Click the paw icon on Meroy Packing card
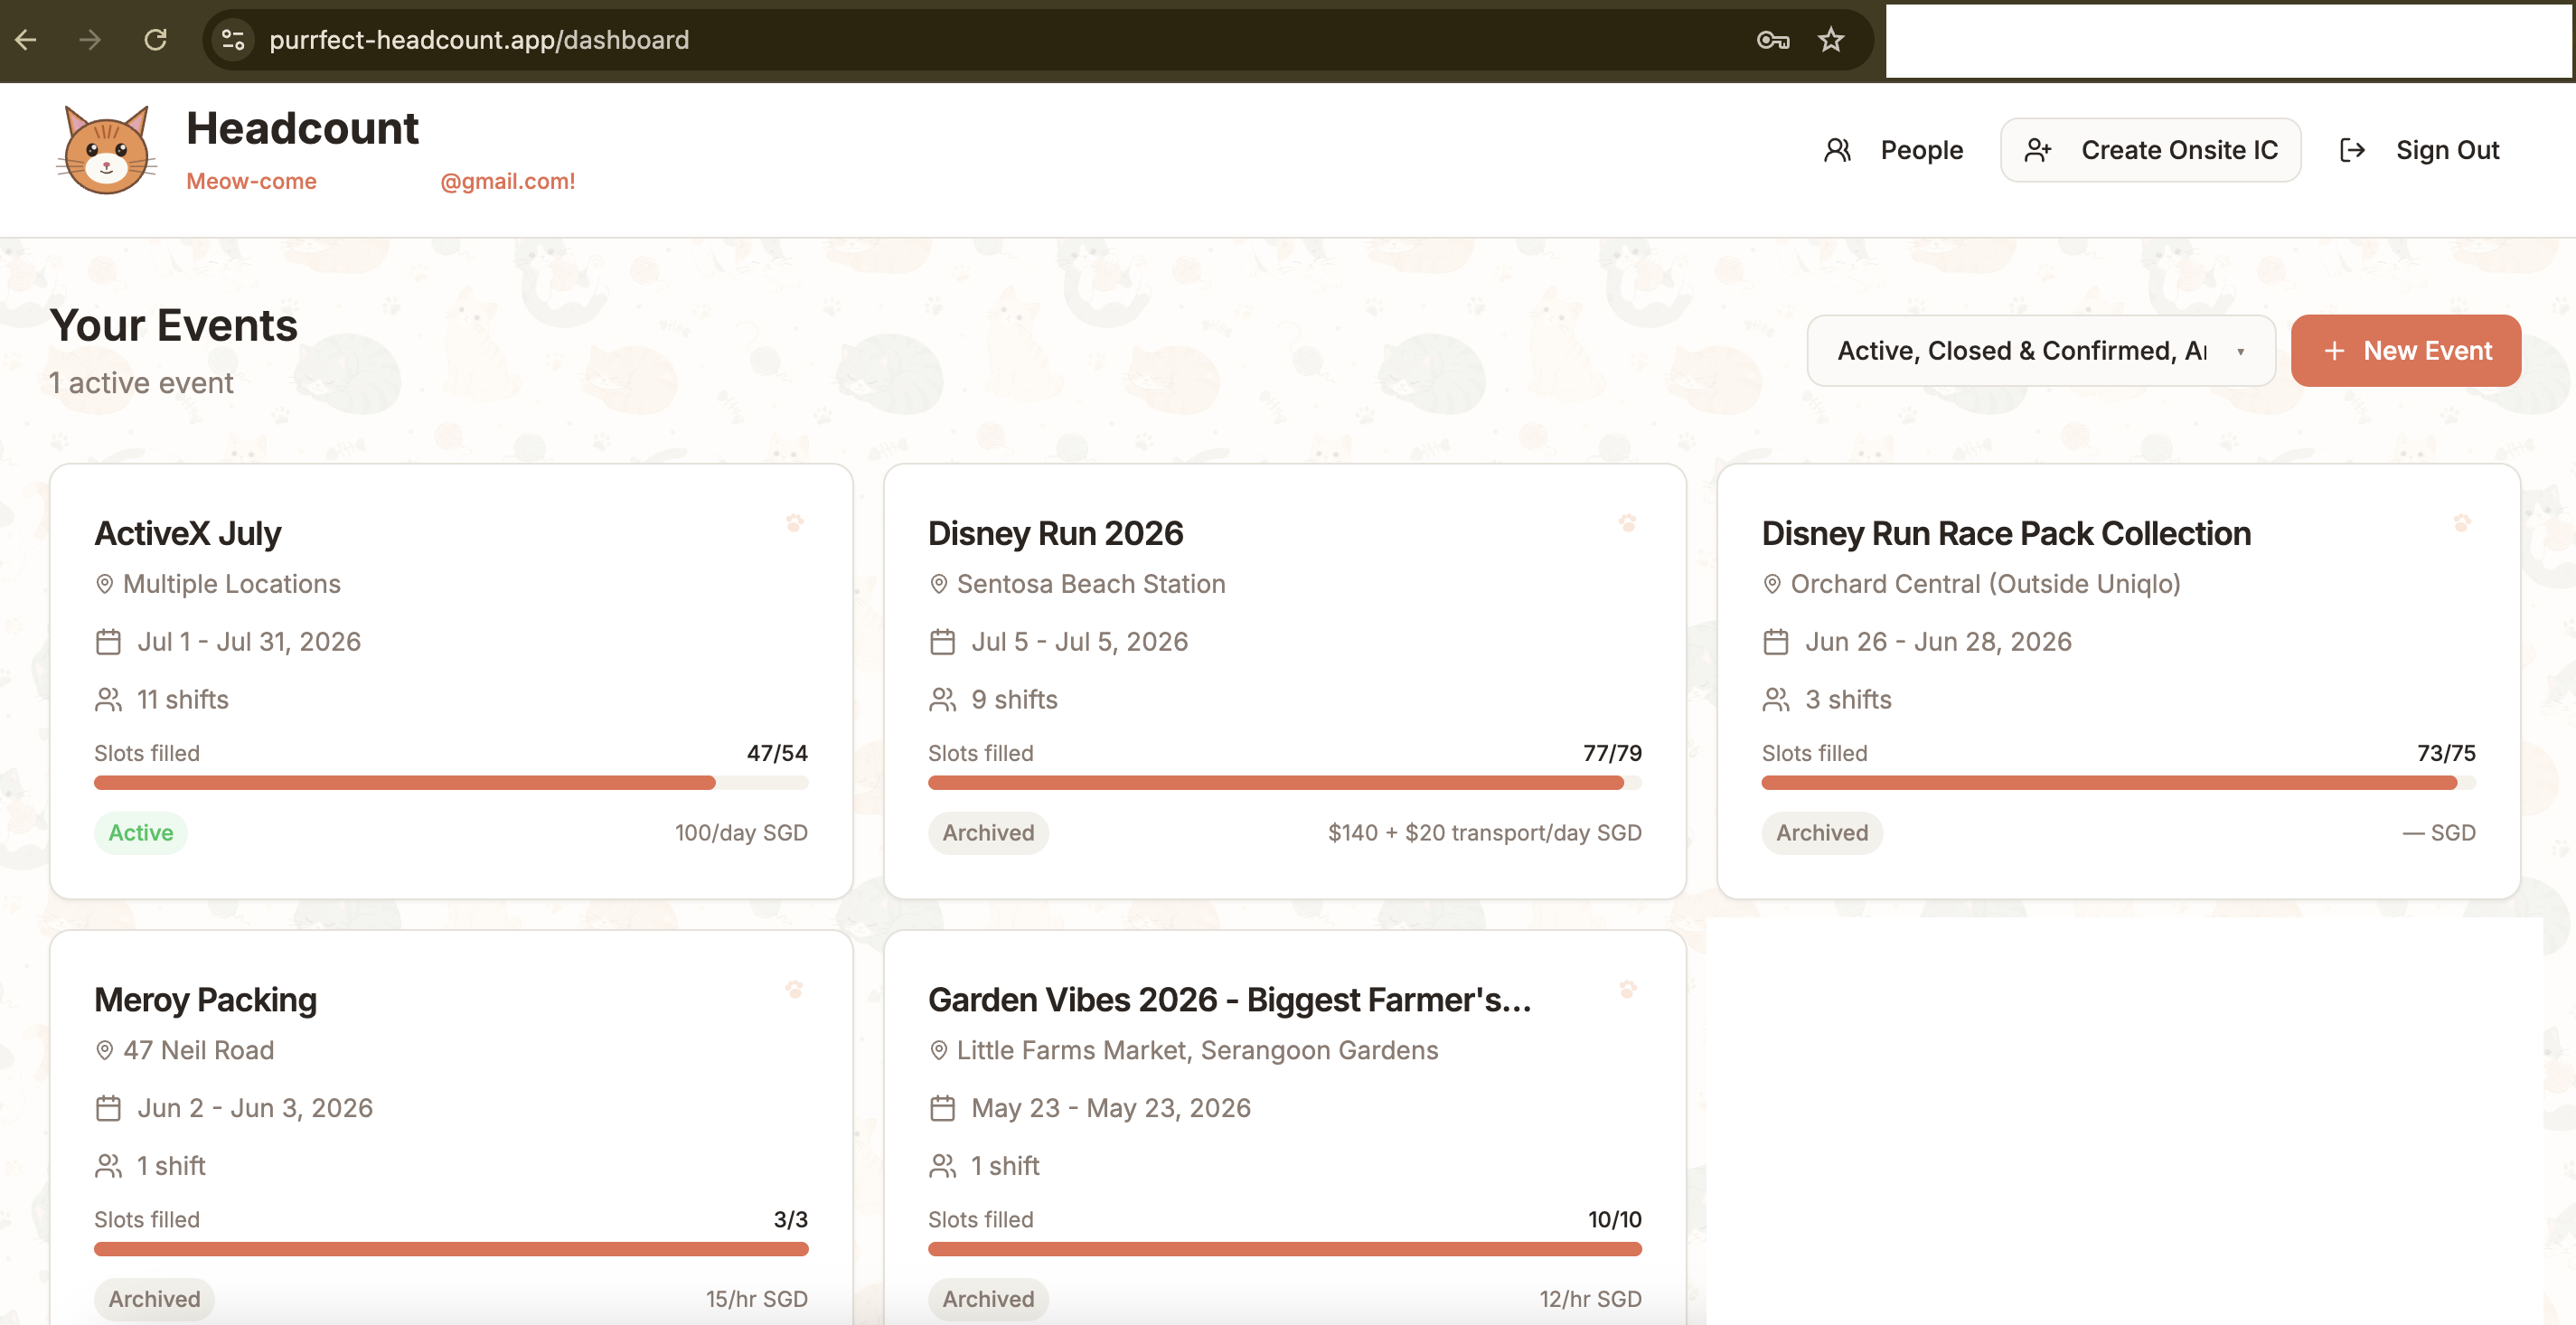 click(x=794, y=989)
